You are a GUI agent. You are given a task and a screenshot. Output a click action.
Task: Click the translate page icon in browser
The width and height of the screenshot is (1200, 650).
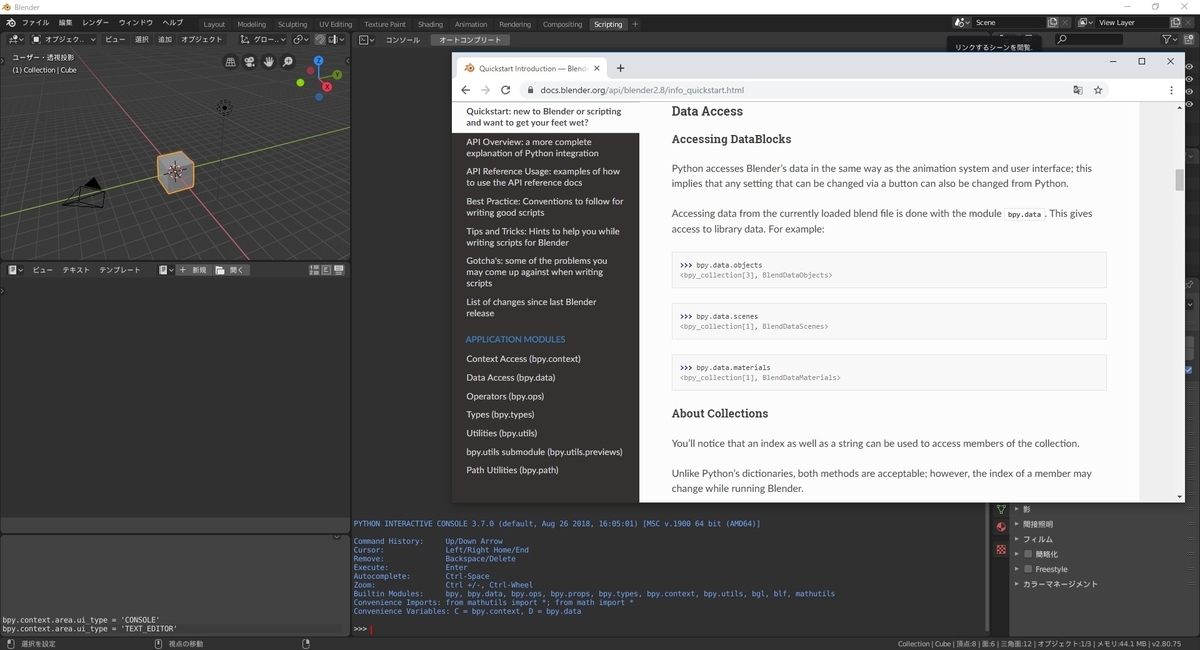[1077, 90]
